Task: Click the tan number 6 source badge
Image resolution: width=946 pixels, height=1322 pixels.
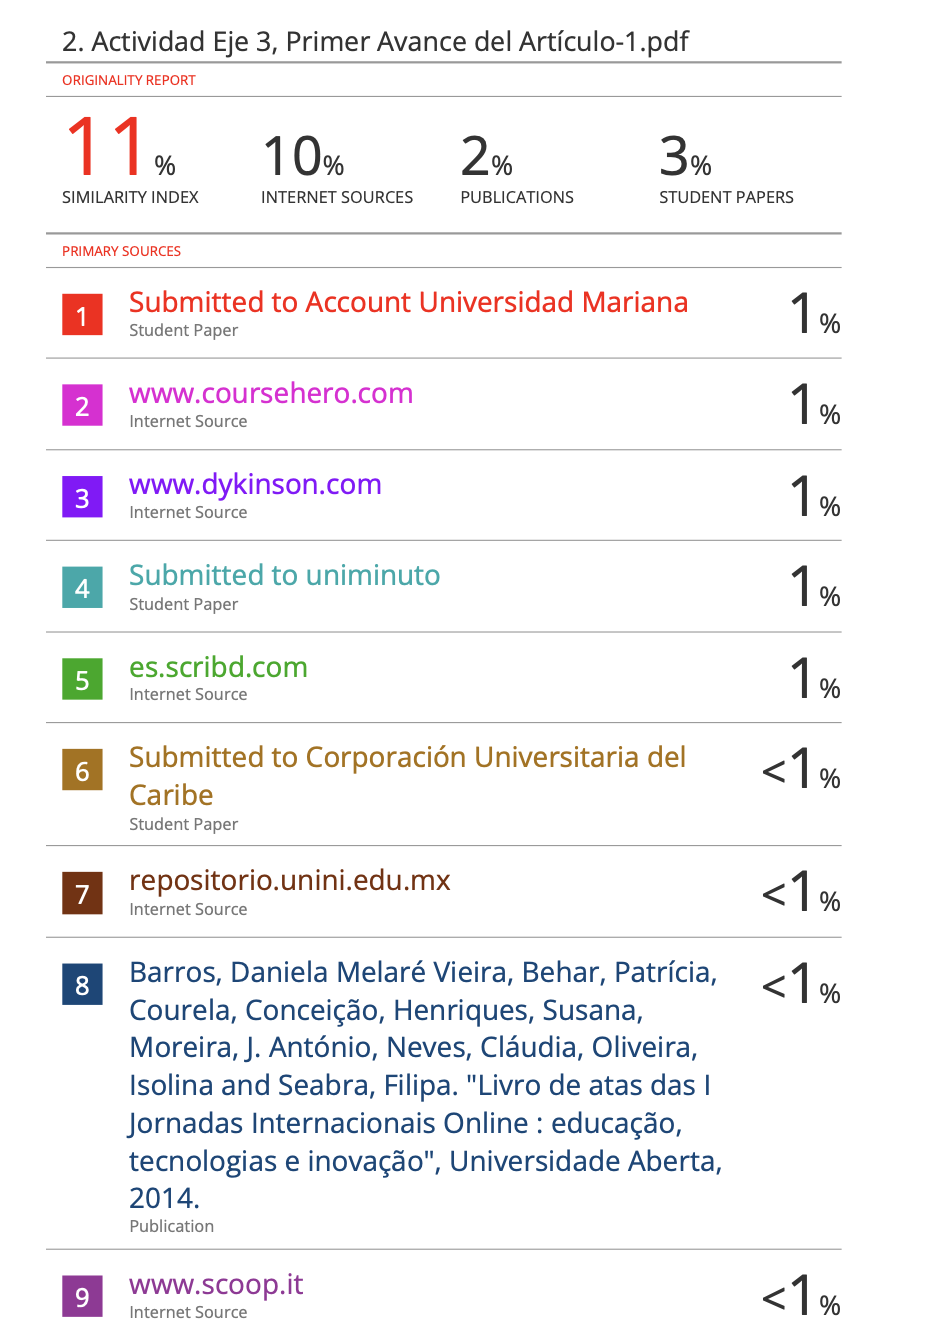Action: (x=82, y=771)
